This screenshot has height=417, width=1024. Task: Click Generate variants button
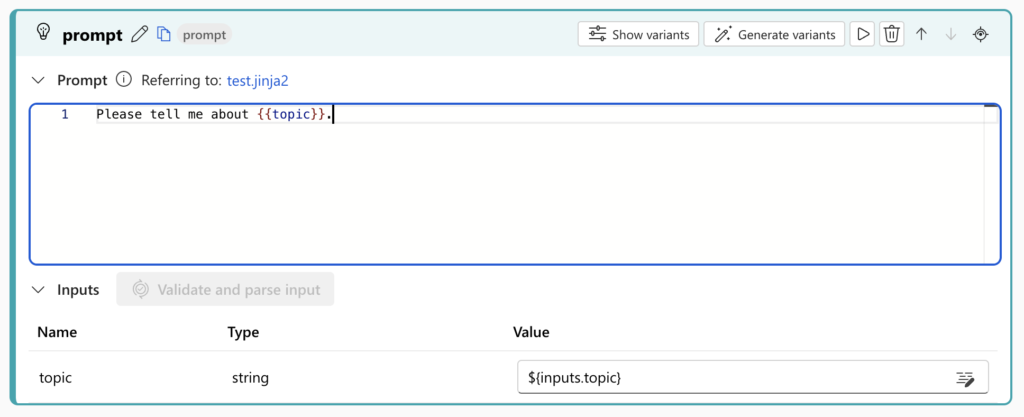coord(775,34)
